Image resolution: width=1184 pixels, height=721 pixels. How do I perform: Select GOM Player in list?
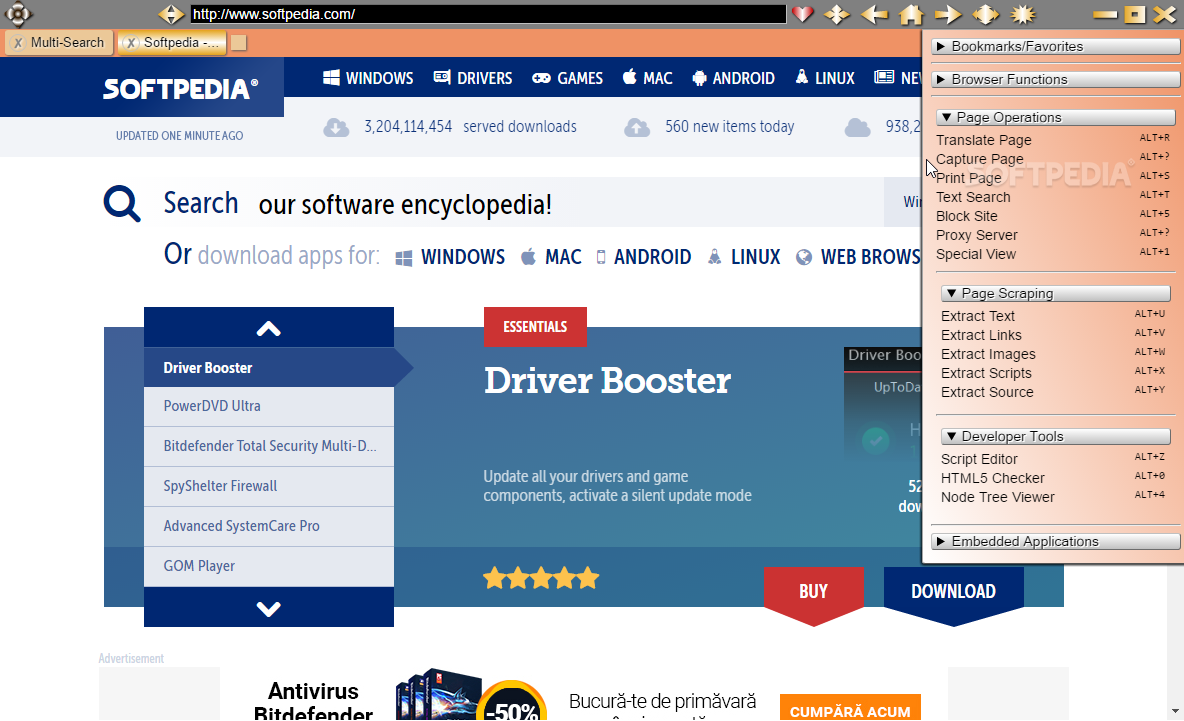[269, 566]
